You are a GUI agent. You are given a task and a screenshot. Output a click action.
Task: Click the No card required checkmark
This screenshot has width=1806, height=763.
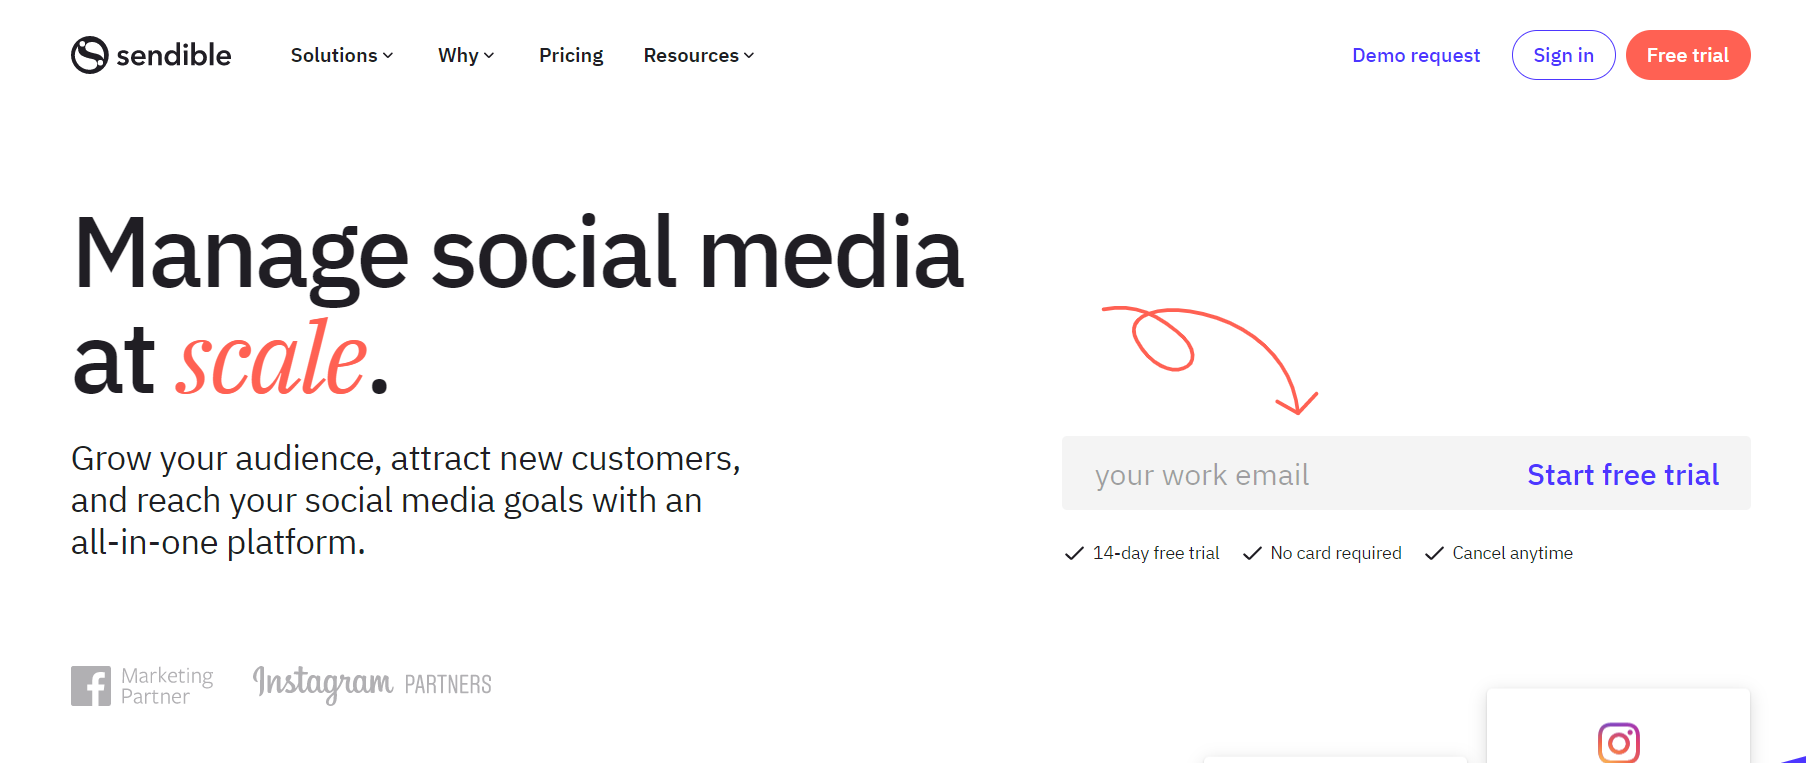coord(1252,553)
